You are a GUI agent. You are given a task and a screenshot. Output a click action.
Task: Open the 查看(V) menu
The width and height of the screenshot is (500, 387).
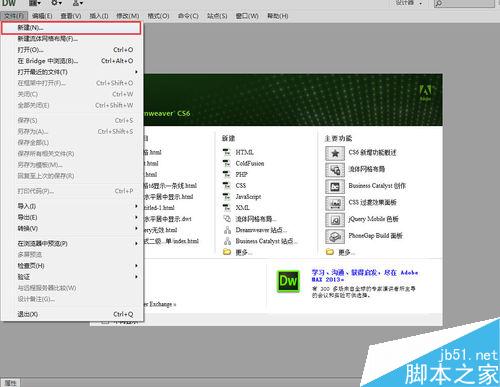pyautogui.click(x=71, y=16)
